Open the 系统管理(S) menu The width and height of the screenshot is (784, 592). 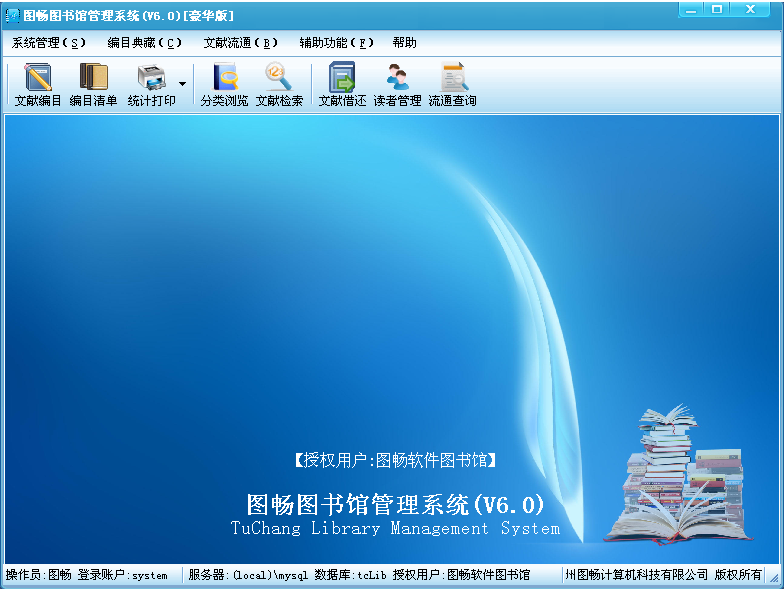coord(49,43)
